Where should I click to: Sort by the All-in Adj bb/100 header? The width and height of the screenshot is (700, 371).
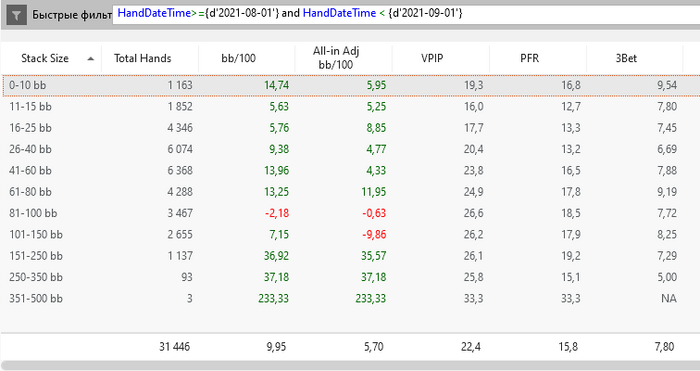[x=343, y=58]
